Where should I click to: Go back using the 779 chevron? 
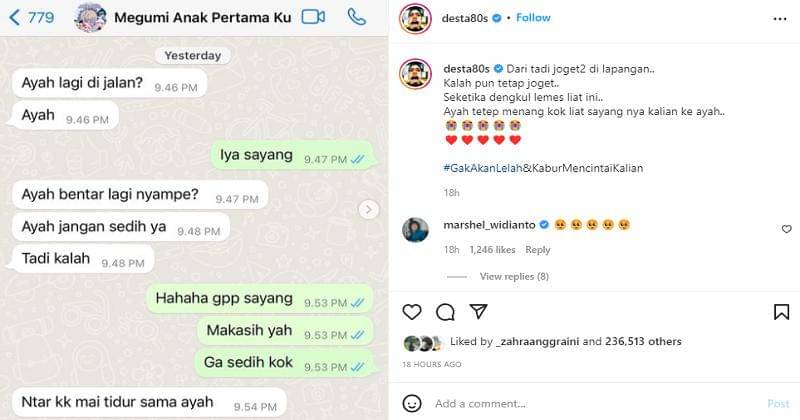pyautogui.click(x=32, y=17)
